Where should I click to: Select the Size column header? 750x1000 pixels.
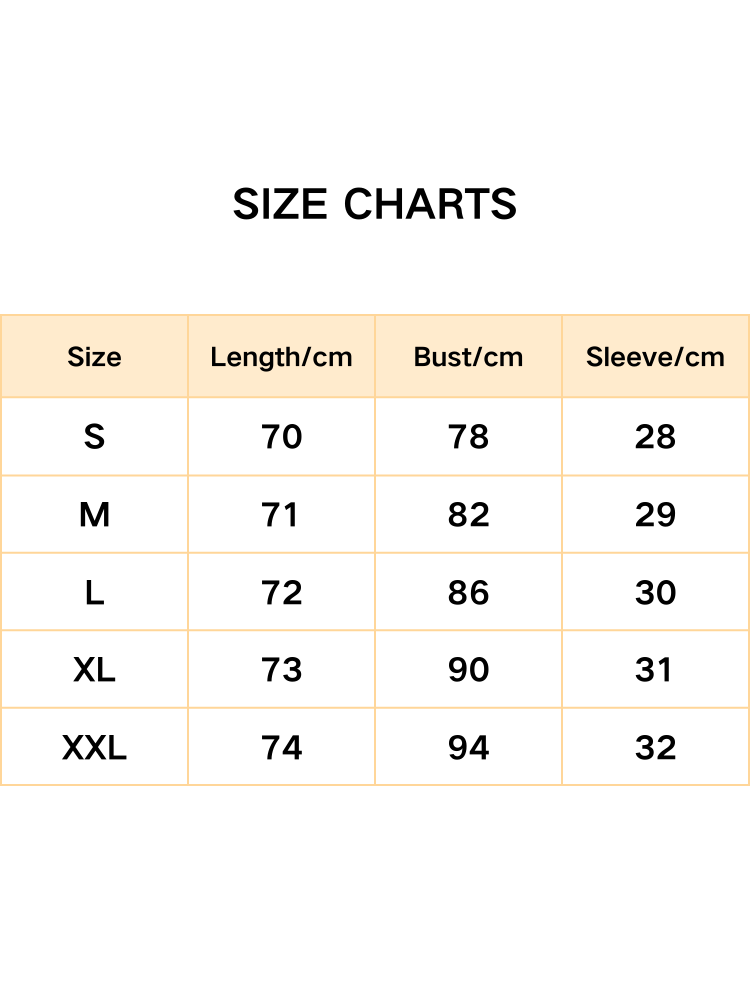pos(94,358)
